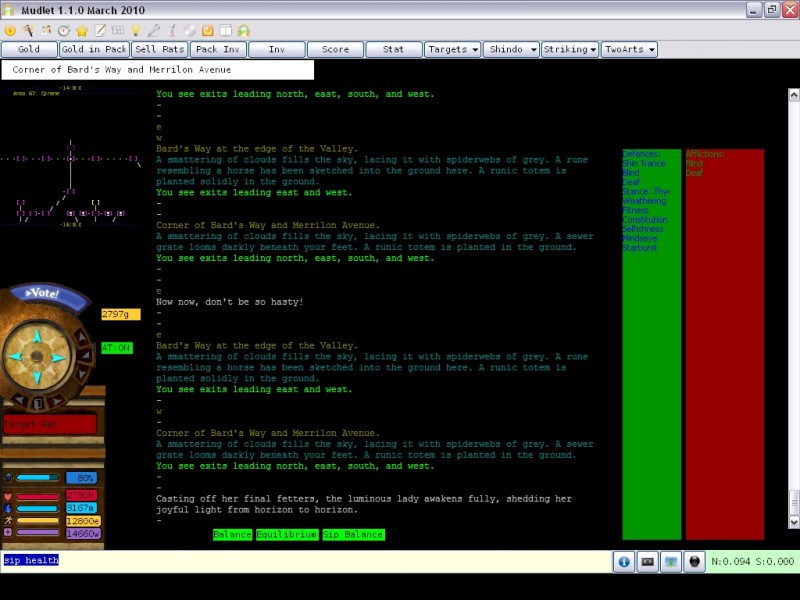Click the green Equilibrium indicator
800x600 pixels.
point(287,535)
